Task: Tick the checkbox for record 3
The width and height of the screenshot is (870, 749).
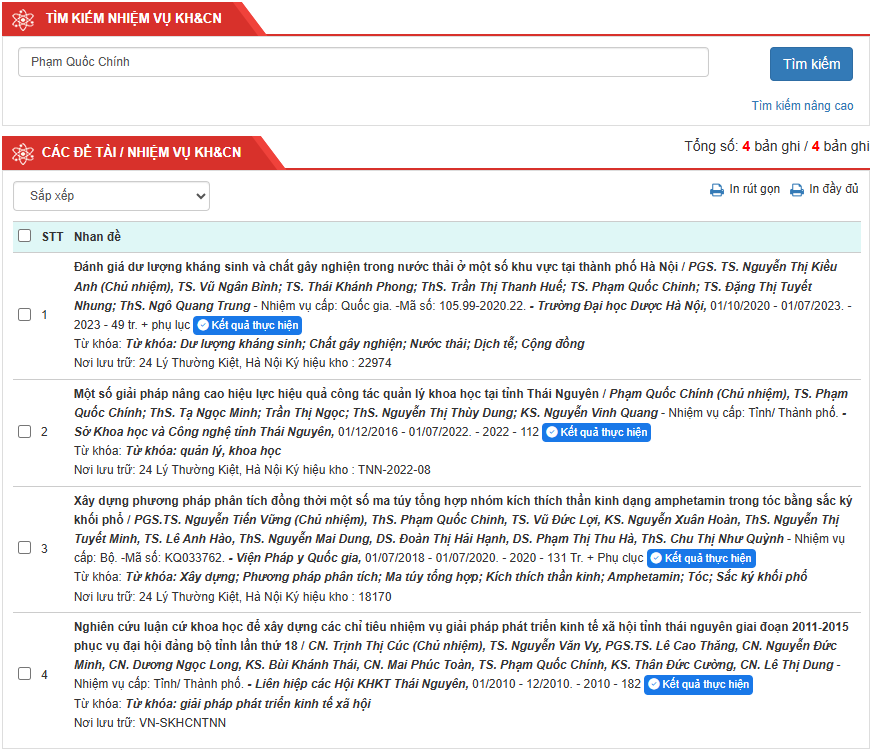Action: 24,548
